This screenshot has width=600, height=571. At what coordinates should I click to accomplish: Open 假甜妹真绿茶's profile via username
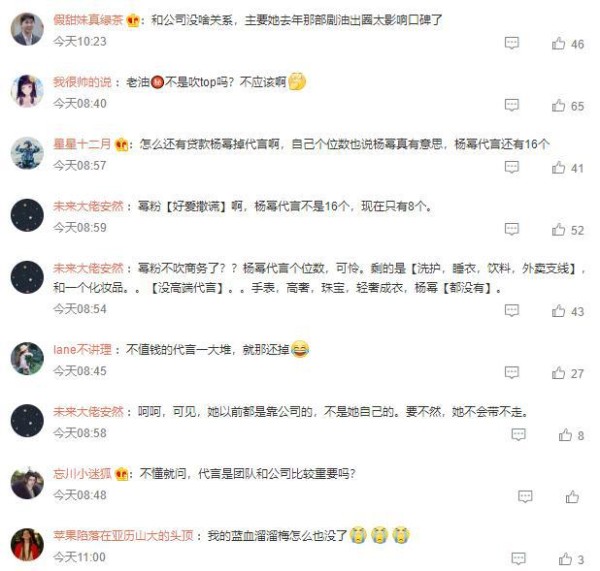point(88,20)
